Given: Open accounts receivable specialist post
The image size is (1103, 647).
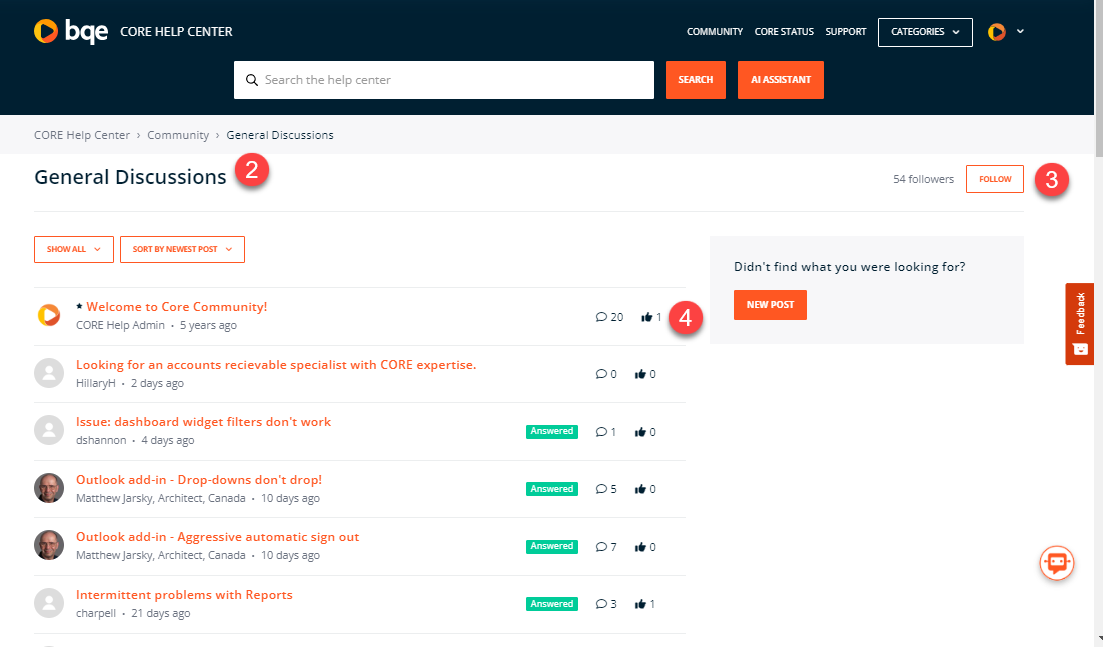Looking at the screenshot, I should pyautogui.click(x=276, y=365).
